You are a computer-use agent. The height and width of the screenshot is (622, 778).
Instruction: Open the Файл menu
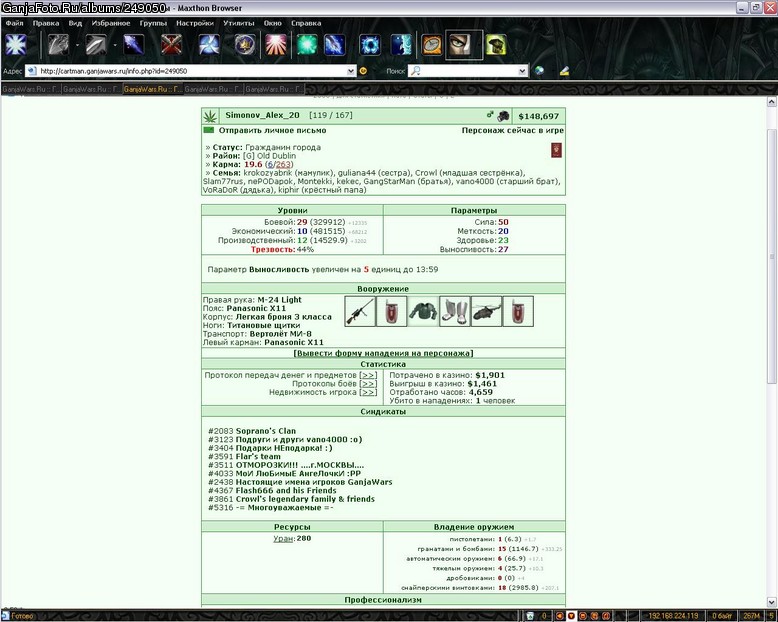14,23
